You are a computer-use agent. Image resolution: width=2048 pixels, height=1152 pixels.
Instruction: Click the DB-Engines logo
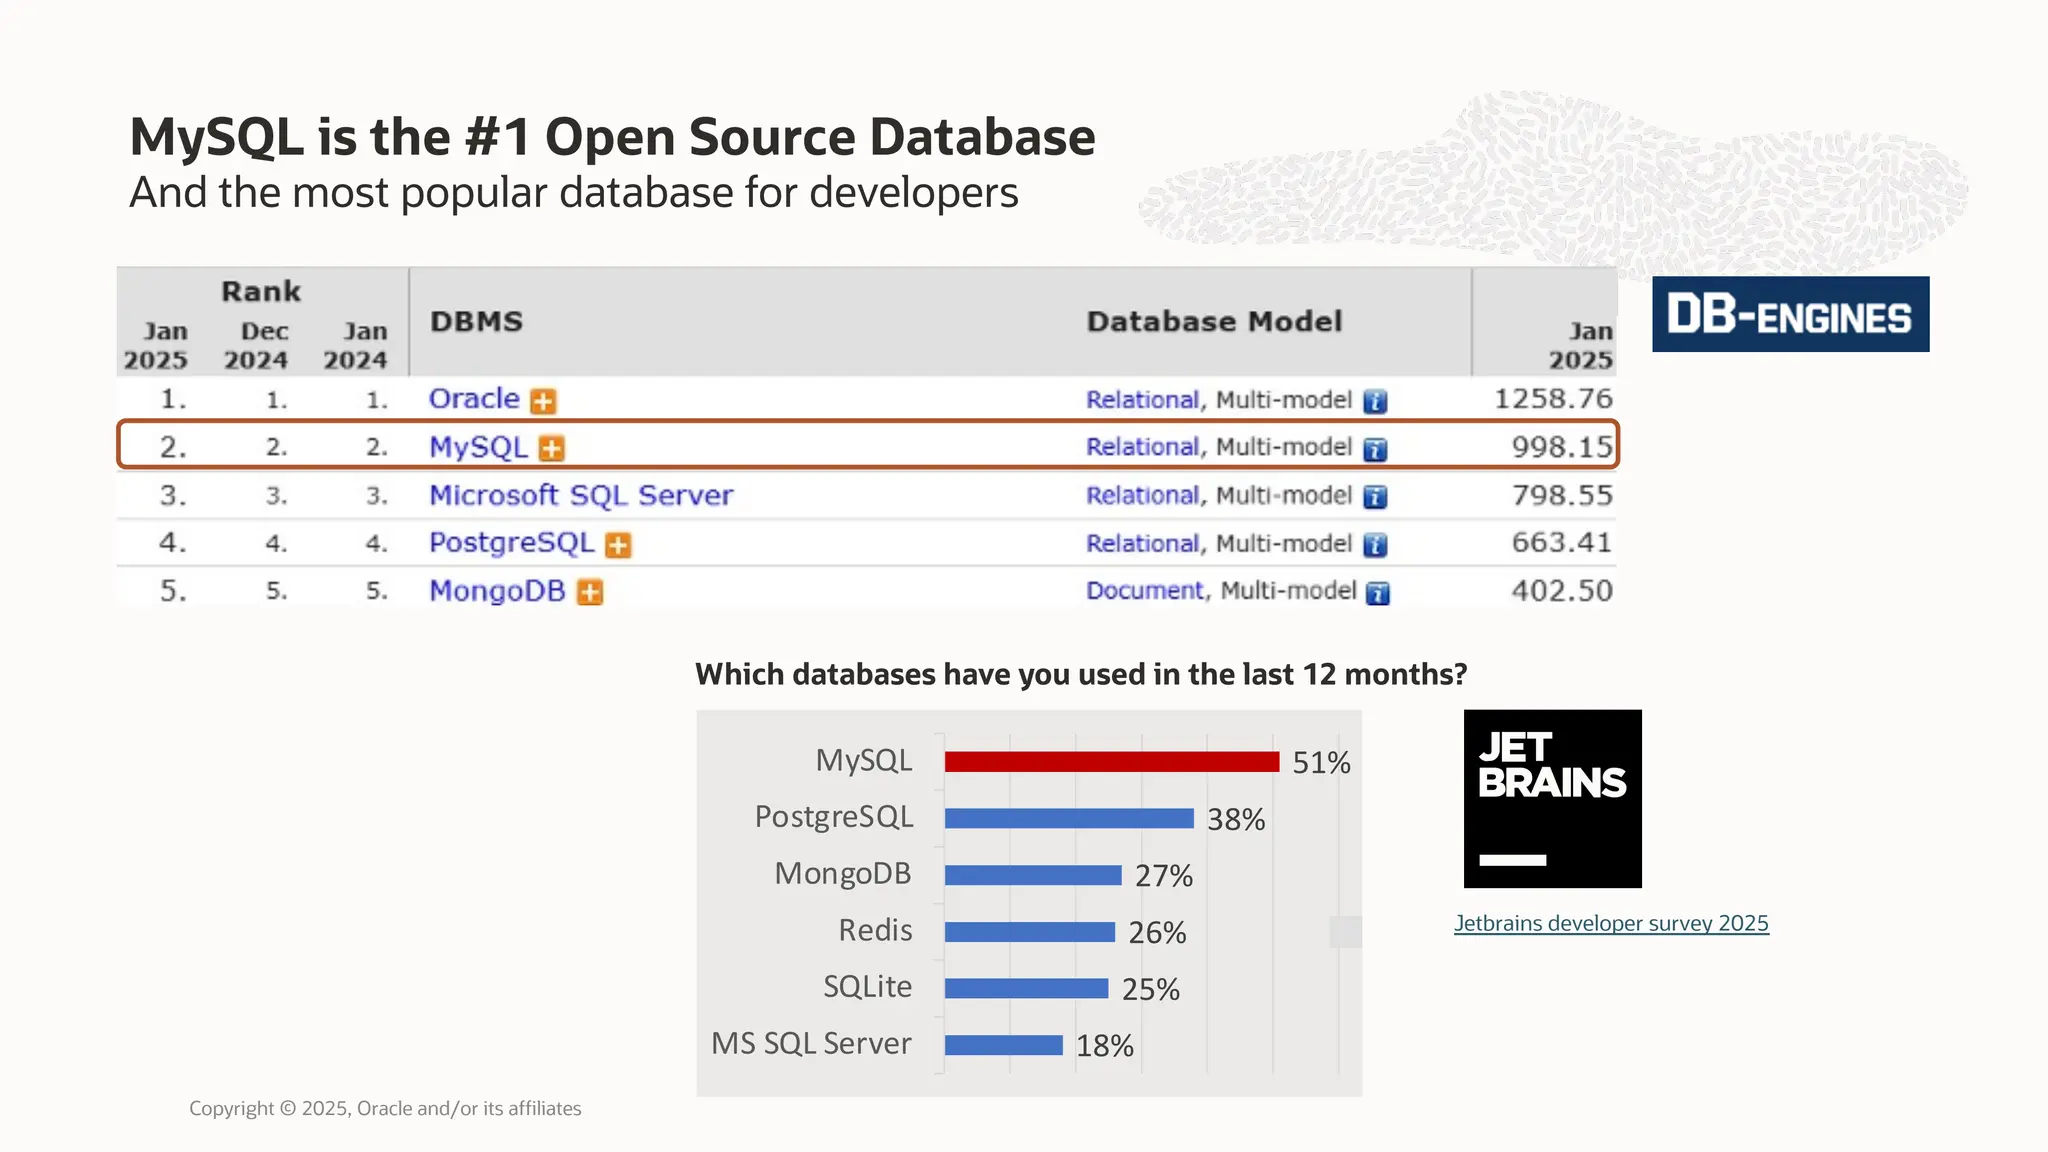click(1790, 314)
